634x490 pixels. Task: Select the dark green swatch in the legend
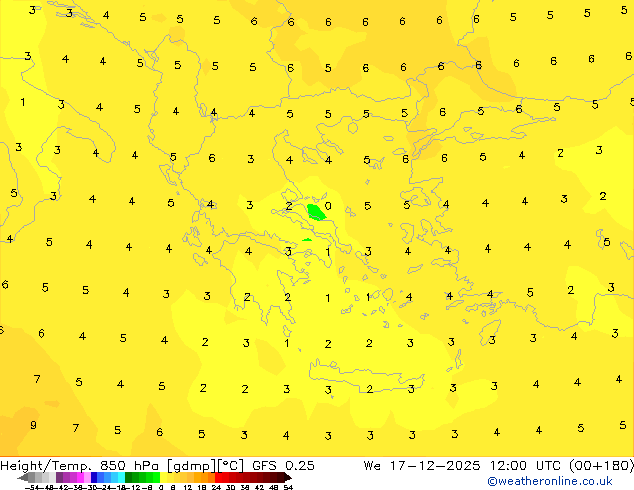click(x=129, y=477)
